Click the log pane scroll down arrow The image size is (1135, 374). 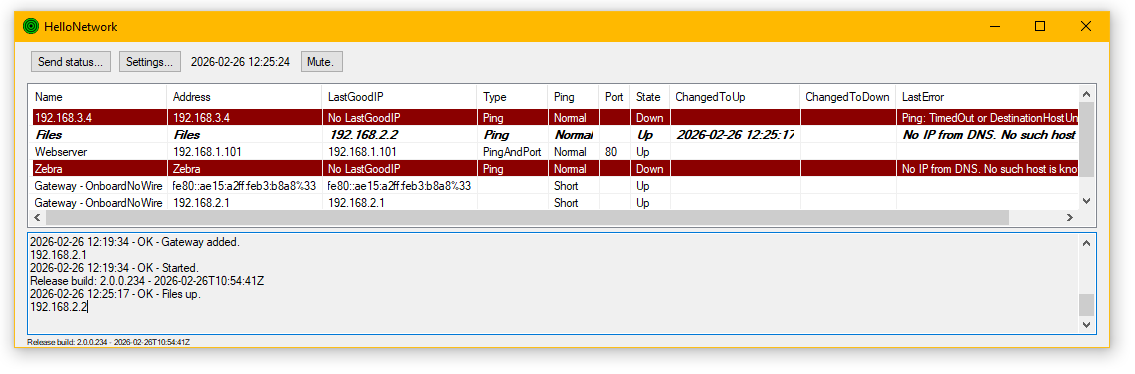click(1087, 325)
